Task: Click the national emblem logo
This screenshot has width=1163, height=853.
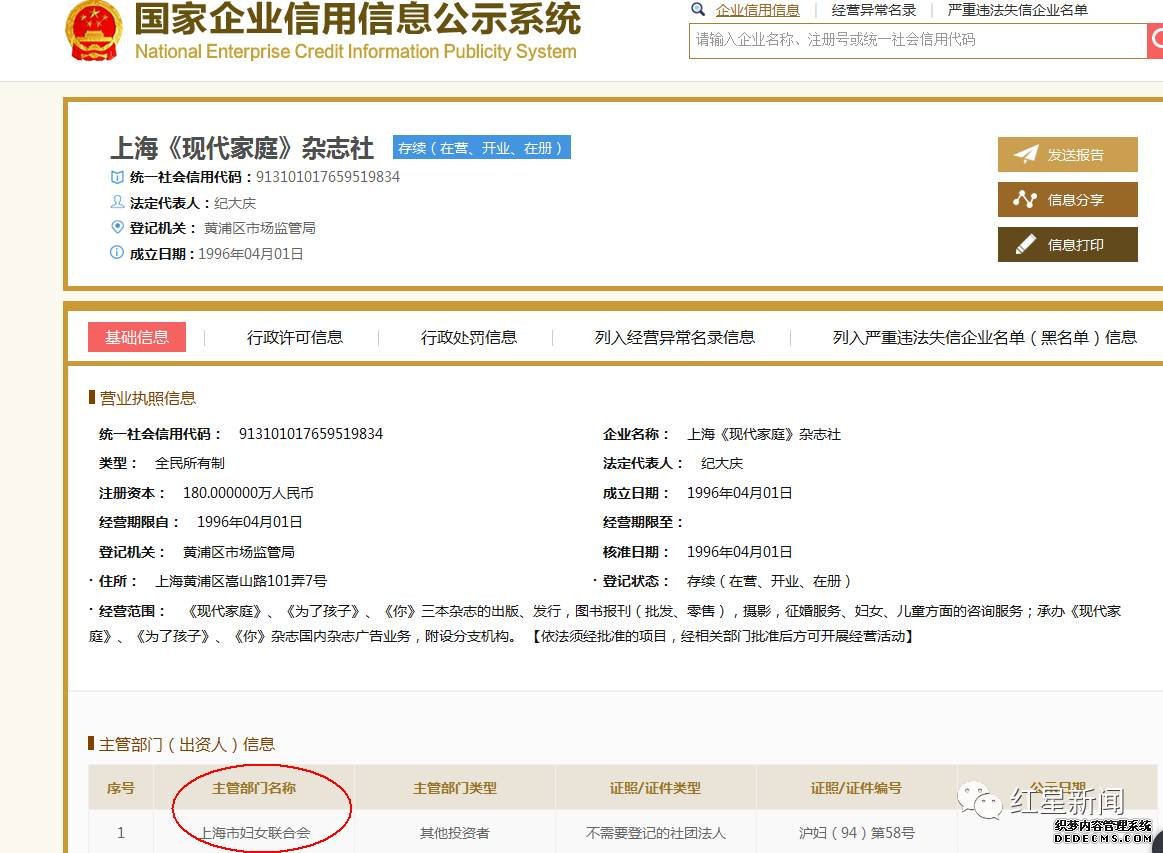Action: click(93, 31)
